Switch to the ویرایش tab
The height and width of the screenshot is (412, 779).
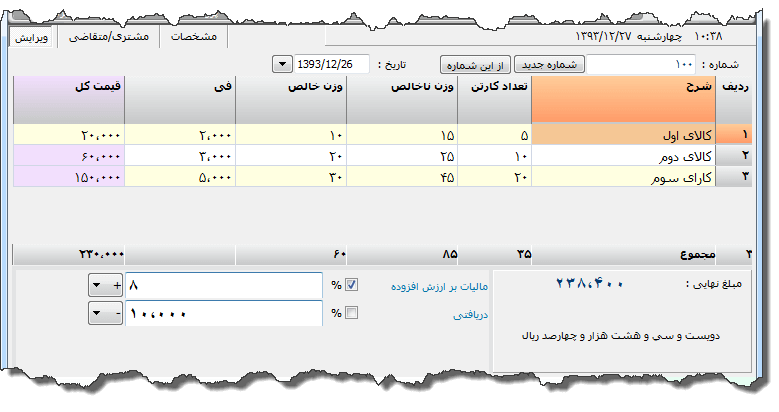(x=33, y=36)
